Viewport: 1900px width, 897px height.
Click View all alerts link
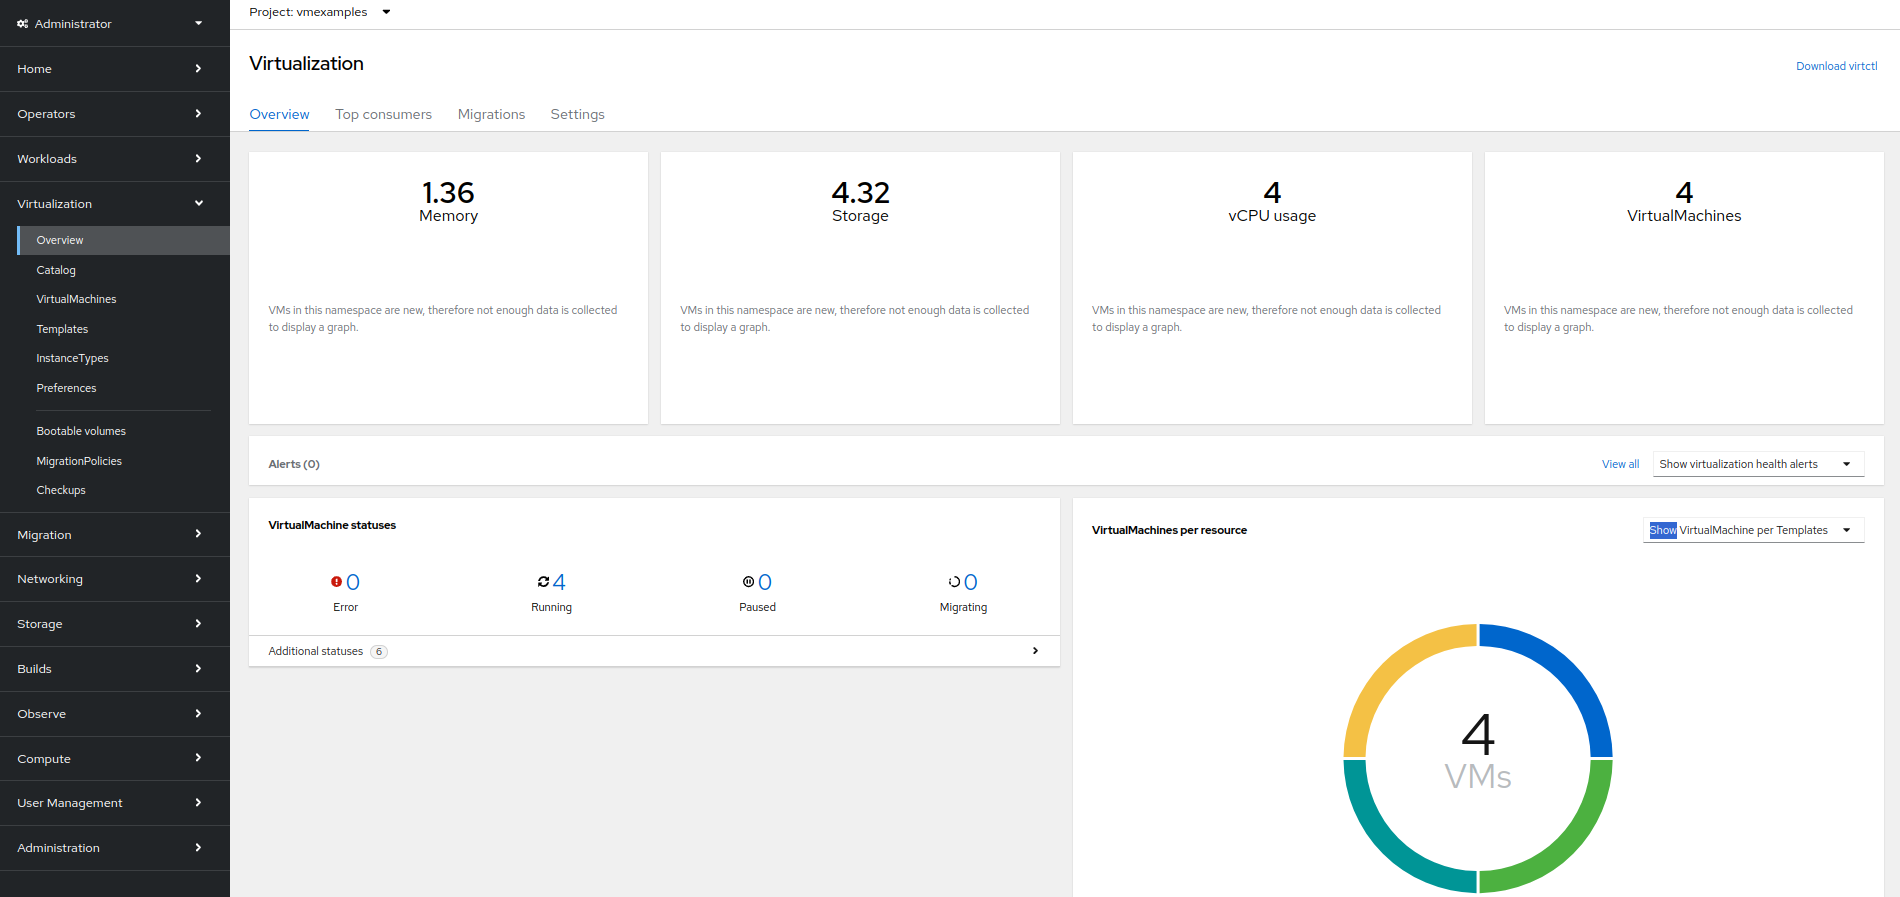coord(1620,464)
